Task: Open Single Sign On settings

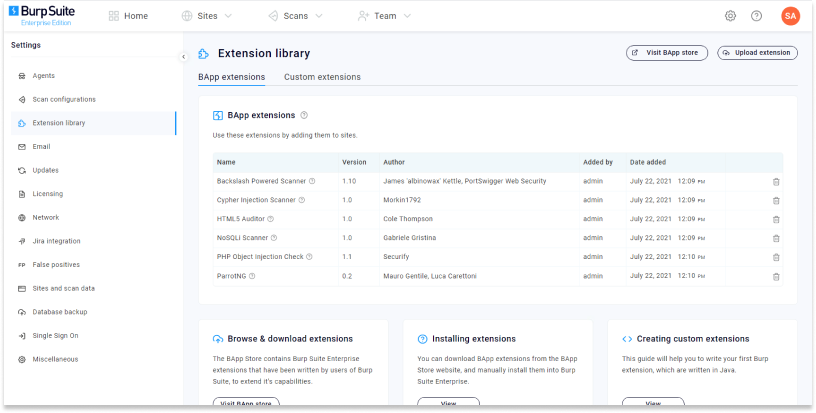Action: point(94,336)
